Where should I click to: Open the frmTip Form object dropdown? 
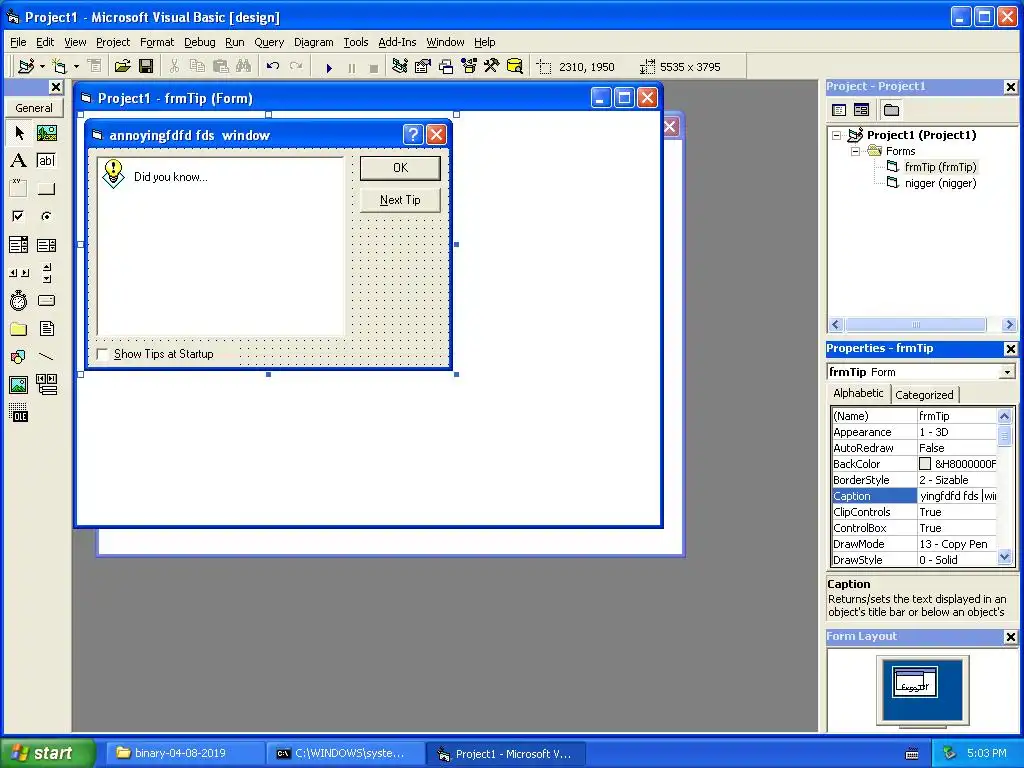pyautogui.click(x=1007, y=372)
